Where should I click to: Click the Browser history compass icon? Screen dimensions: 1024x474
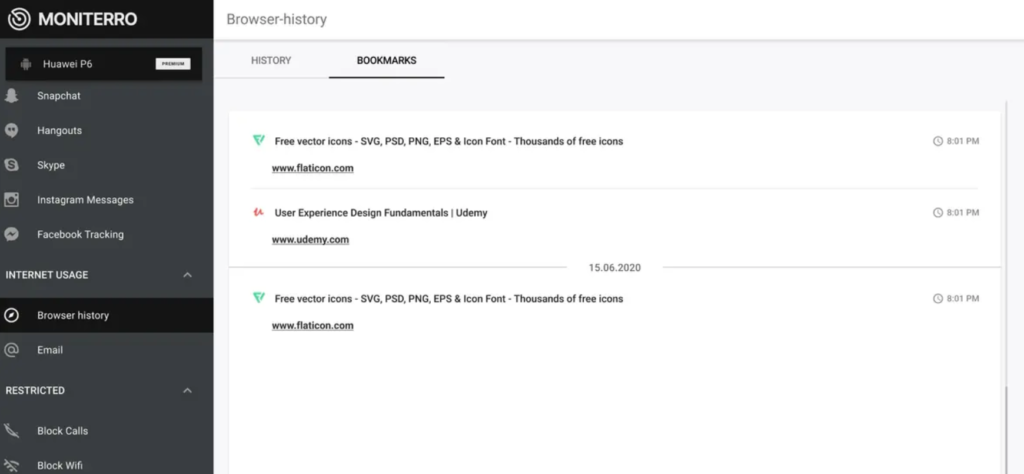tap(11, 315)
